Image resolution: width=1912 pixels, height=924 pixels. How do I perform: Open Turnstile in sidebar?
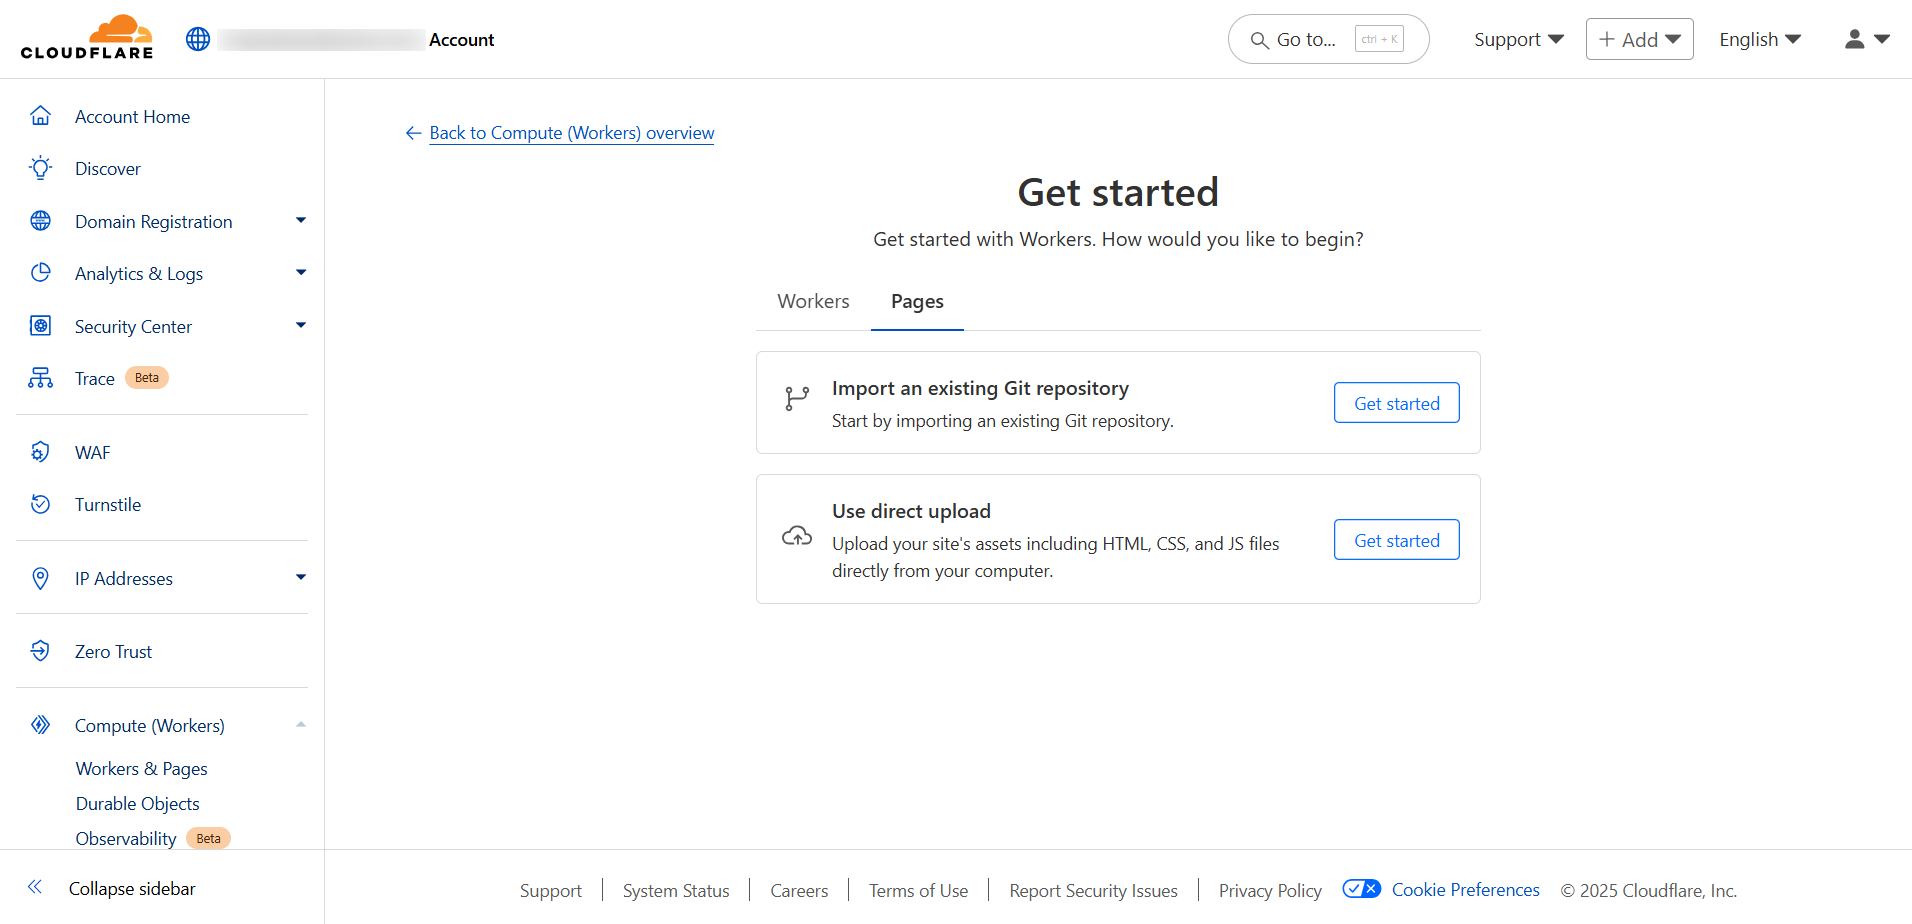[108, 505]
